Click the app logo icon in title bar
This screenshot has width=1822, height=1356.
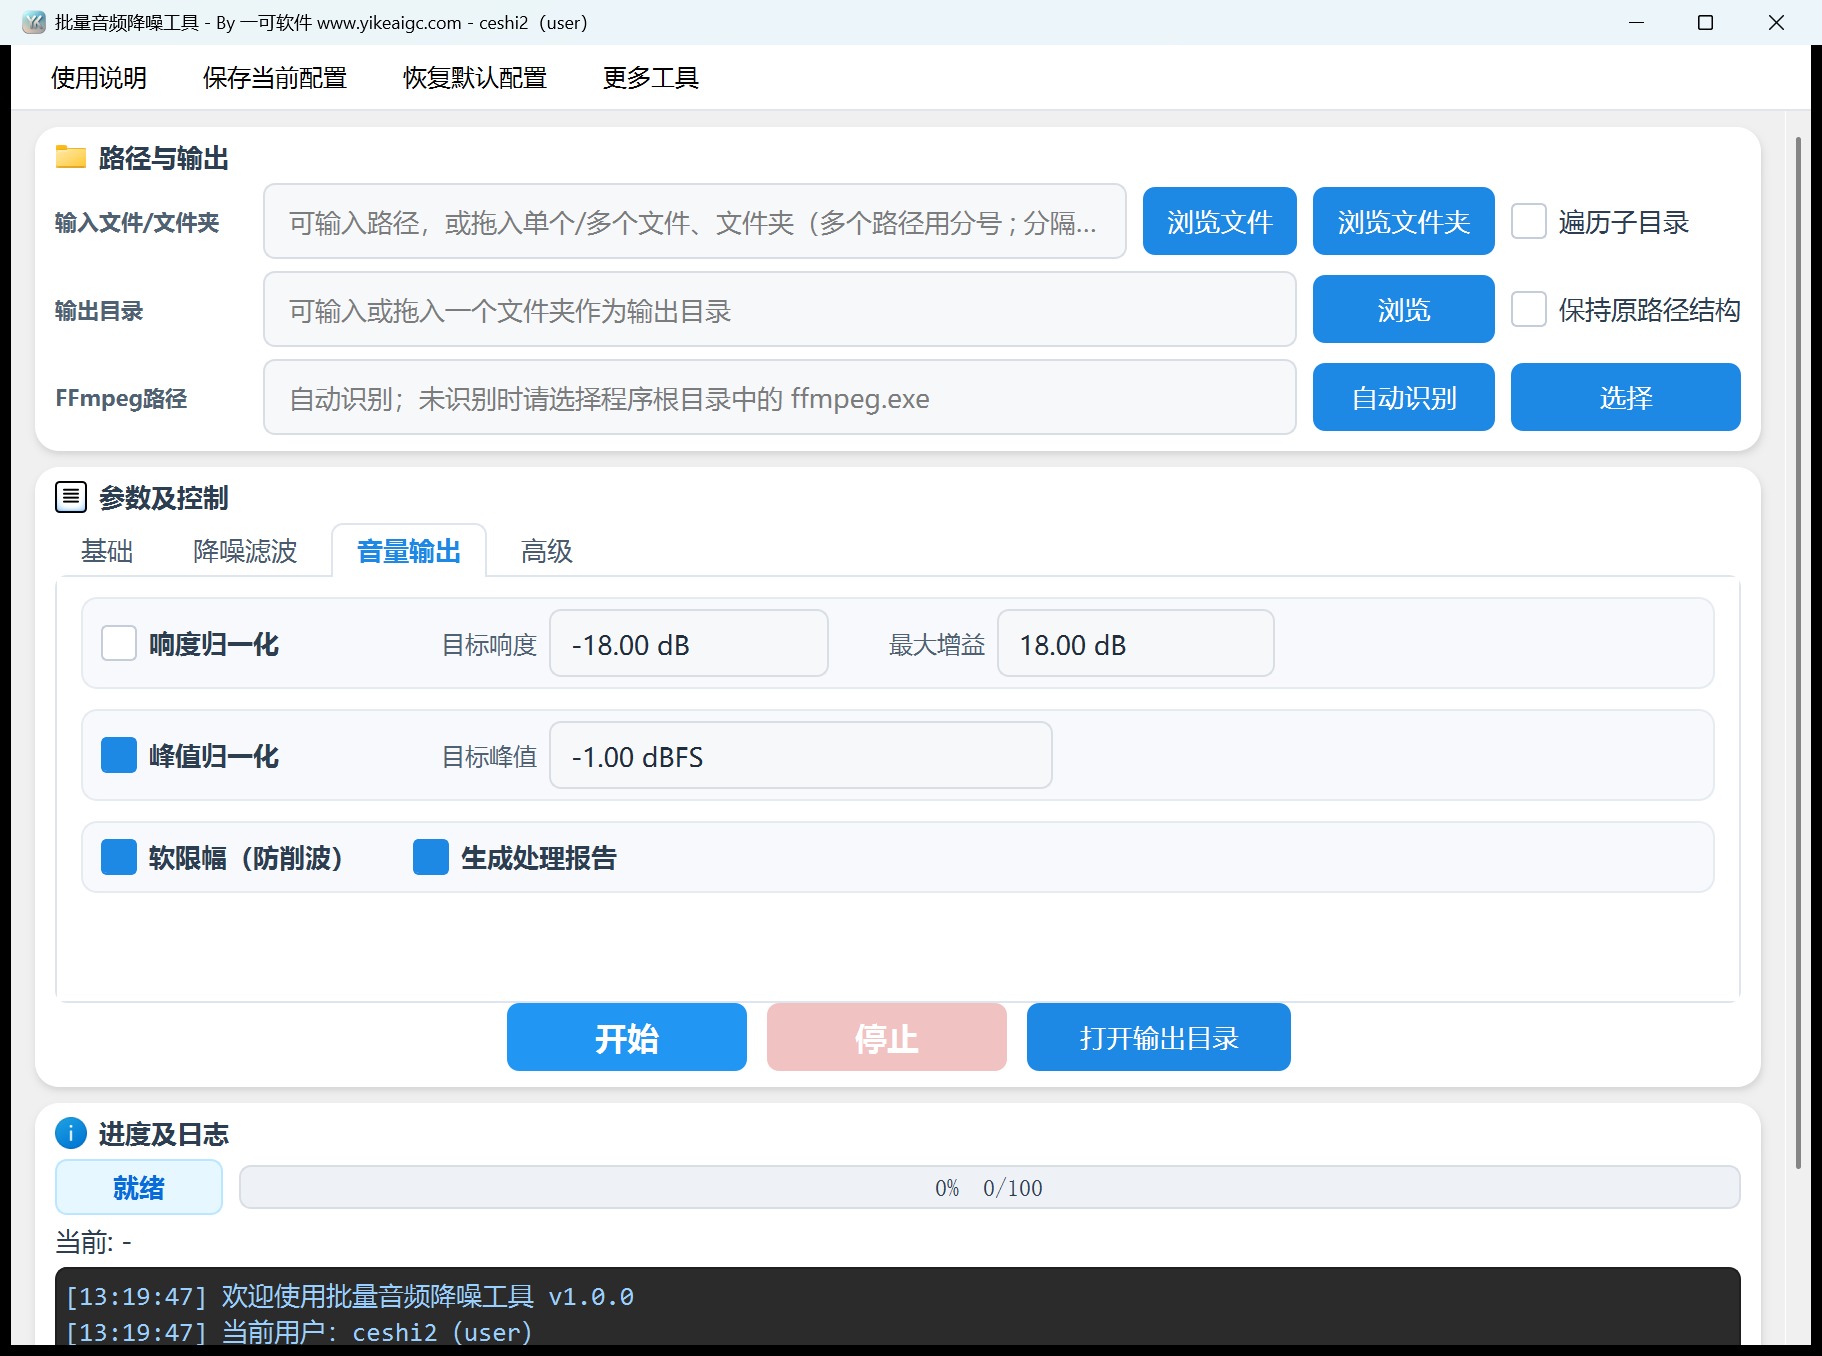click(33, 22)
